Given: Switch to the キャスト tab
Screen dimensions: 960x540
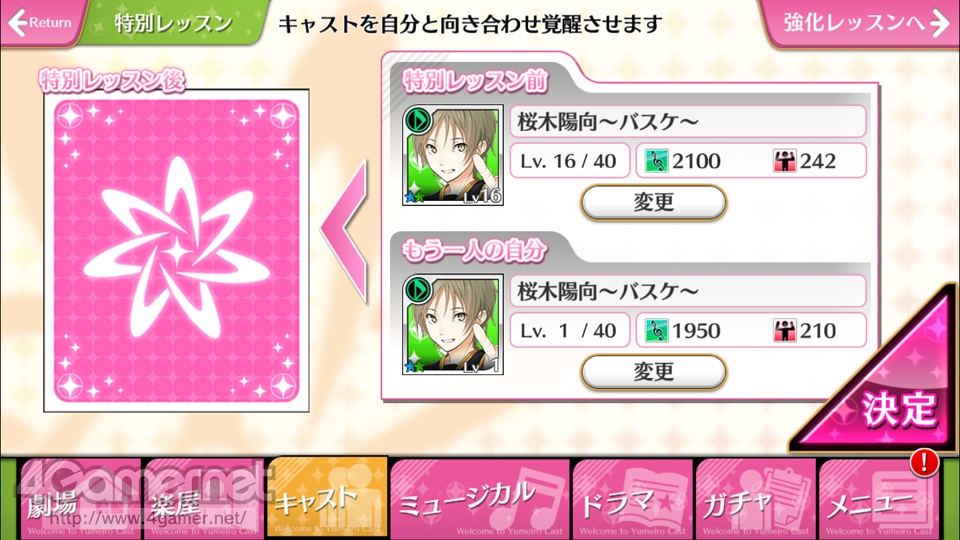Looking at the screenshot, I should point(328,497).
